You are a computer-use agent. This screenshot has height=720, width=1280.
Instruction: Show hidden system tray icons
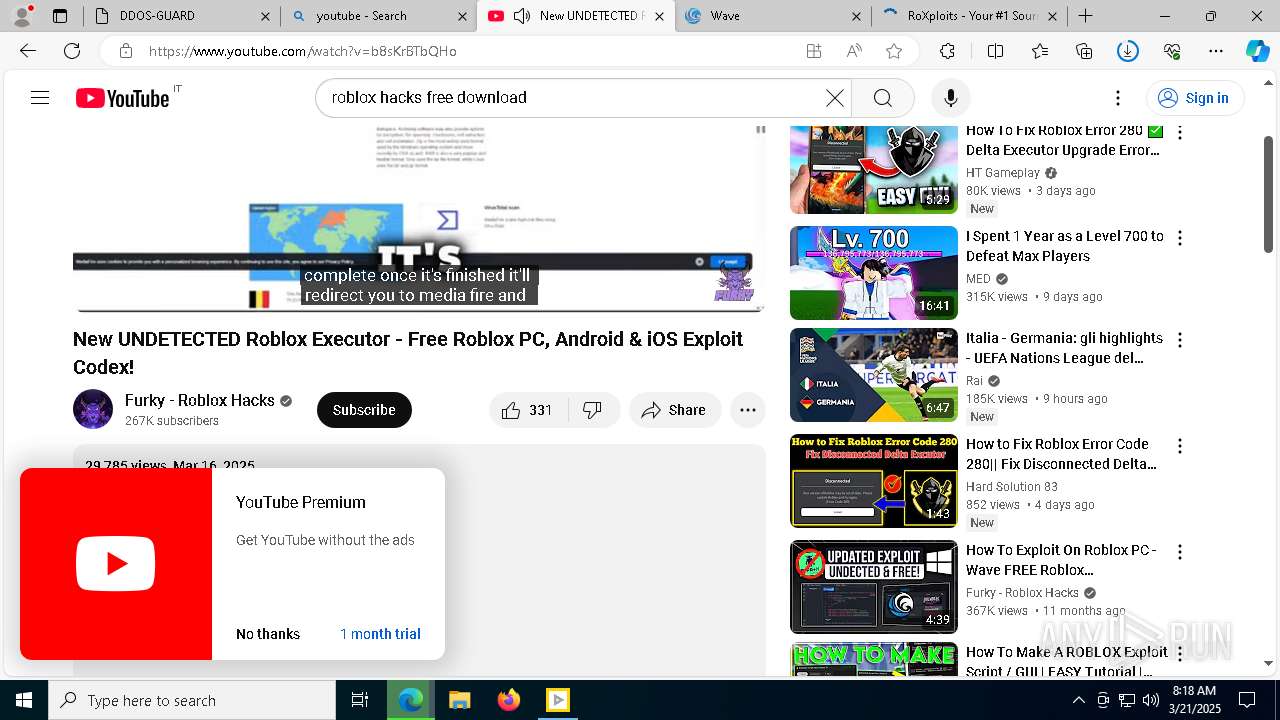click(1078, 700)
